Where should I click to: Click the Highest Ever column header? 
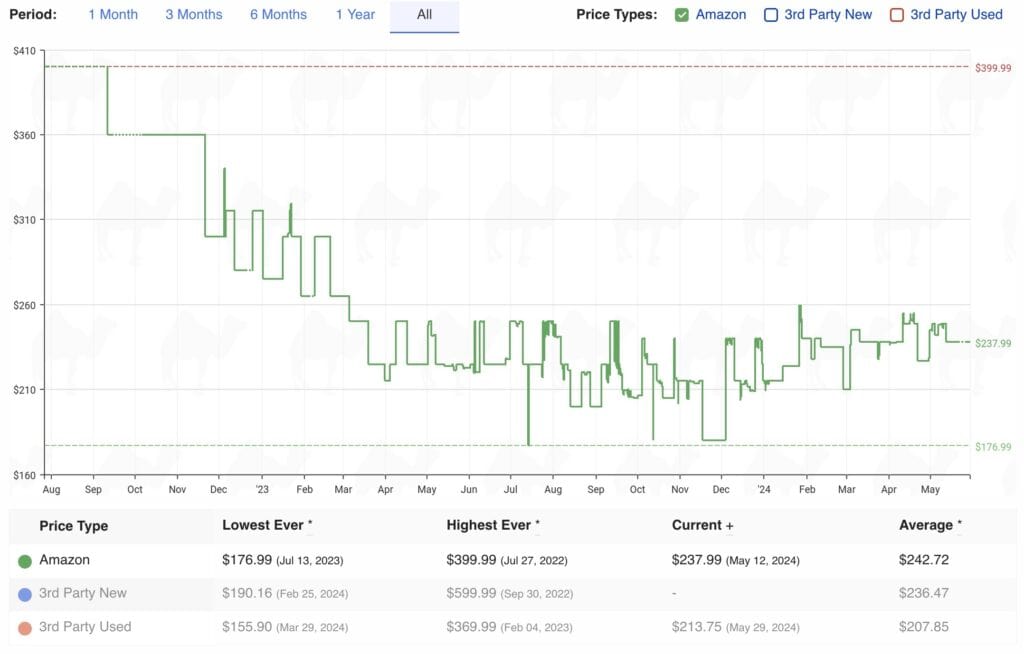point(490,525)
